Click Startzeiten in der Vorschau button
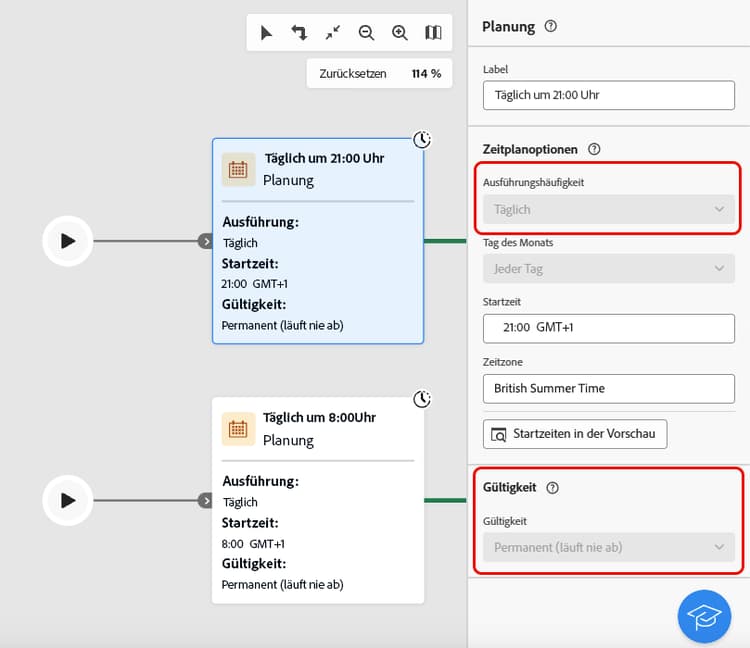The height and width of the screenshot is (648, 750). 575,434
